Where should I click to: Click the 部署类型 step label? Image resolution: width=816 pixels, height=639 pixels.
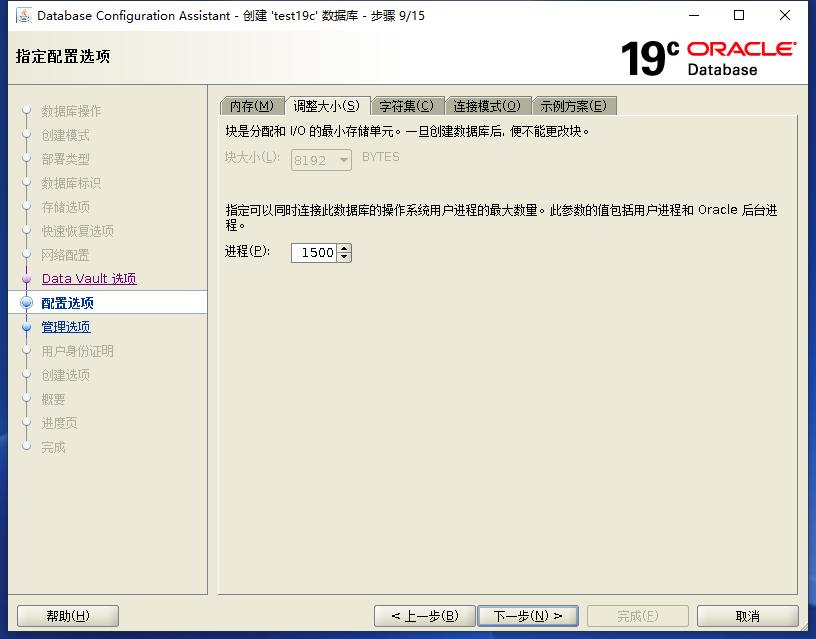(x=66, y=159)
